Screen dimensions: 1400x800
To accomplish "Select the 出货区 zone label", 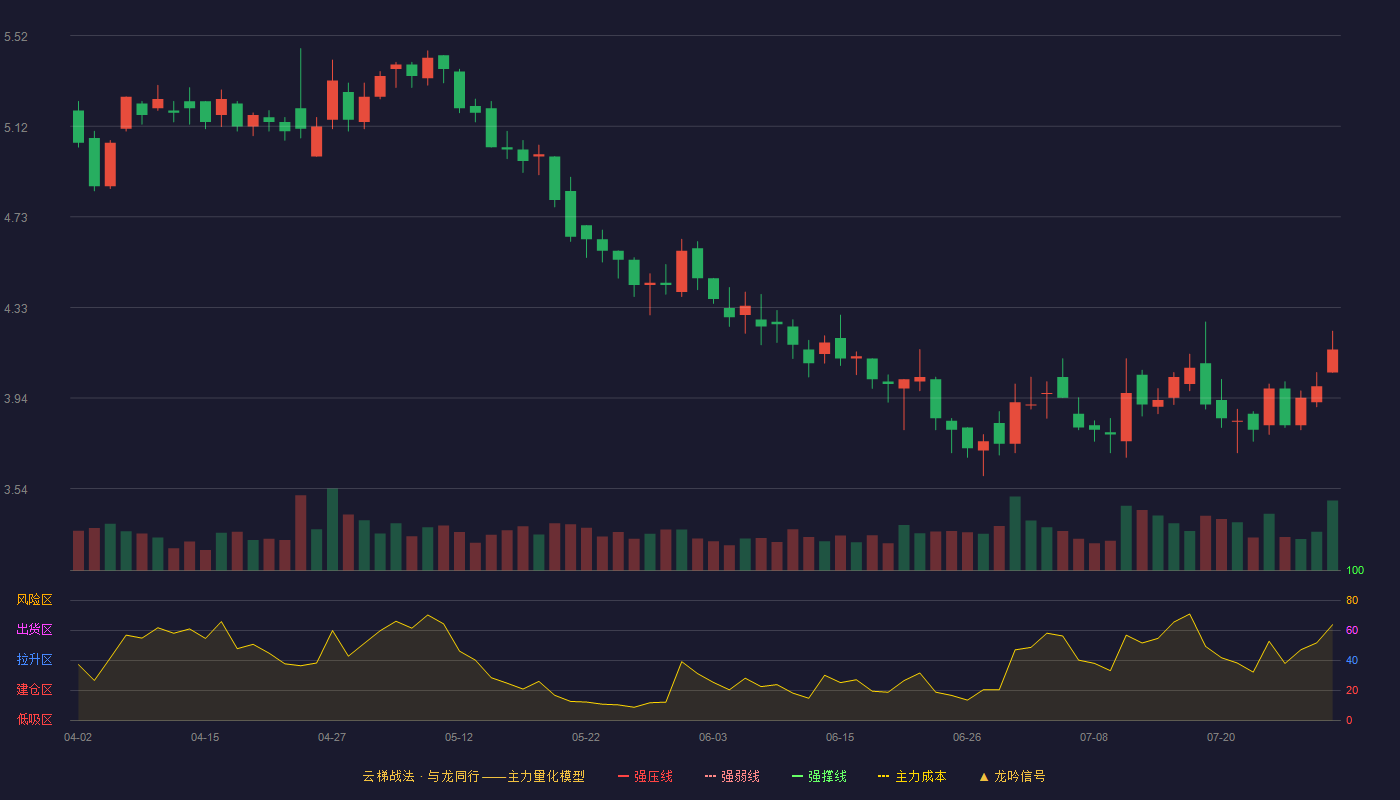I will tap(34, 630).
